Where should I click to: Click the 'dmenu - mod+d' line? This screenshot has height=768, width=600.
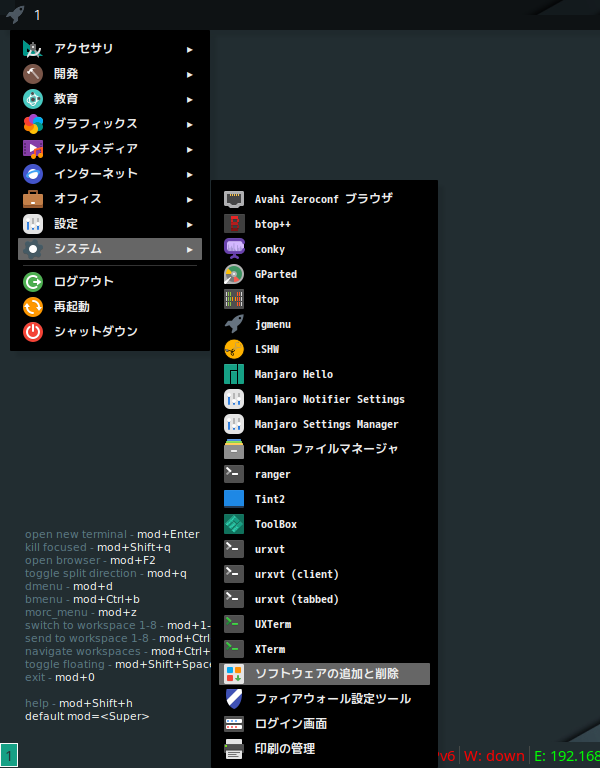pos(69,586)
